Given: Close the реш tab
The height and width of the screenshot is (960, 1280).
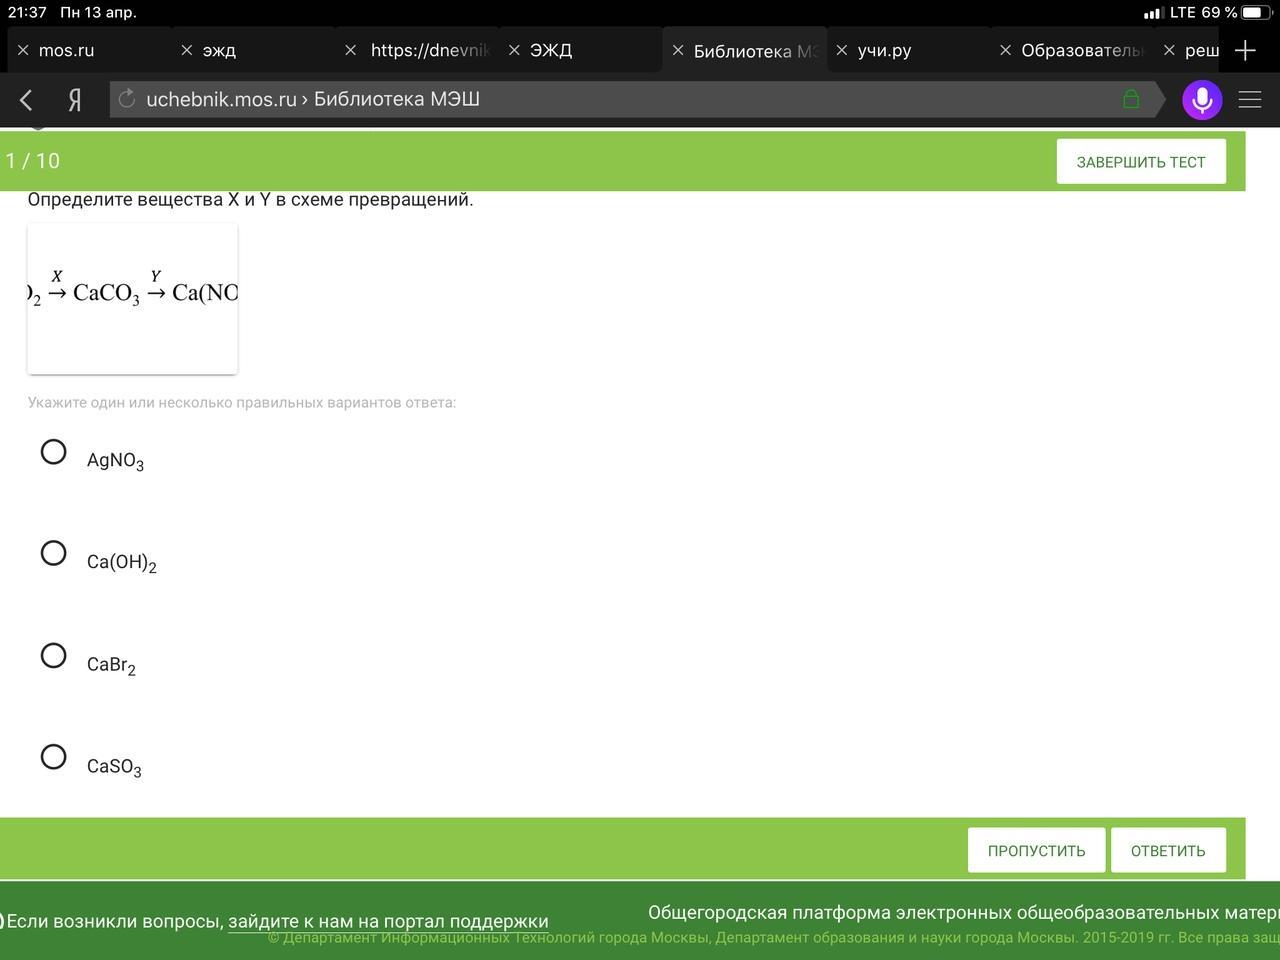Looking at the screenshot, I should click(x=1169, y=50).
